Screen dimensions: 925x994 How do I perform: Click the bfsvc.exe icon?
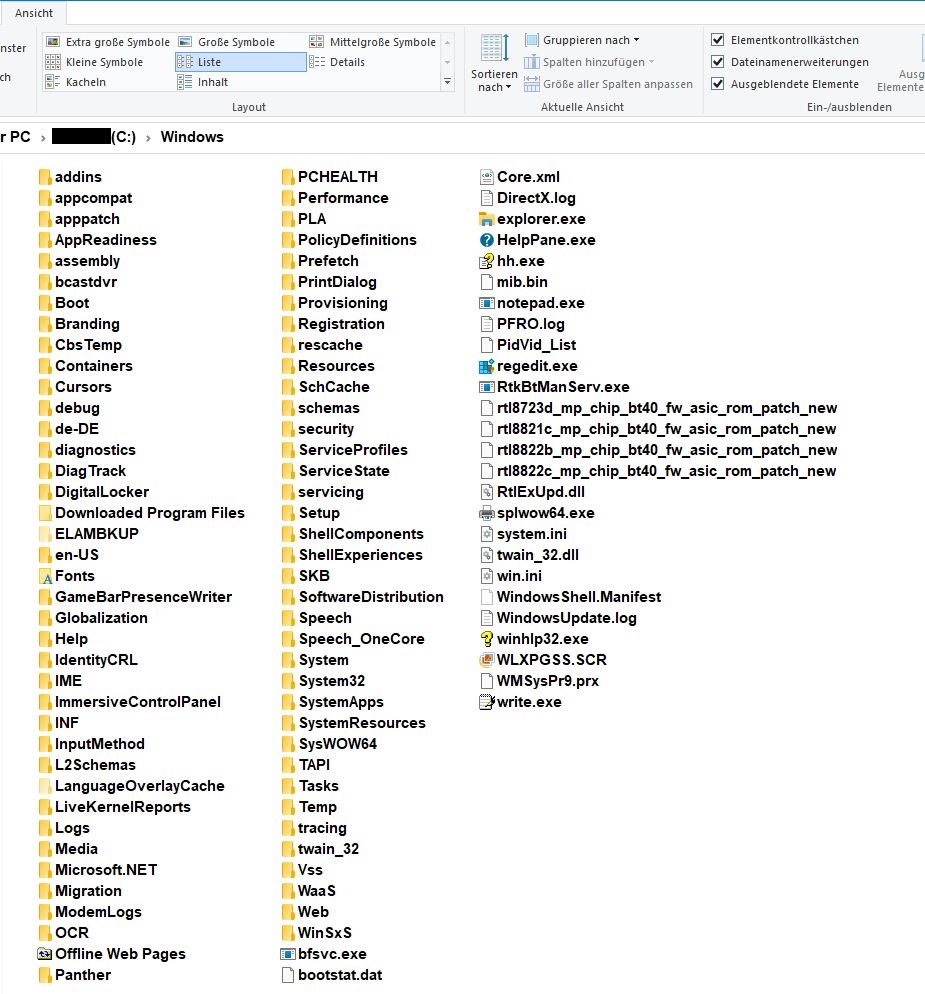tap(288, 954)
